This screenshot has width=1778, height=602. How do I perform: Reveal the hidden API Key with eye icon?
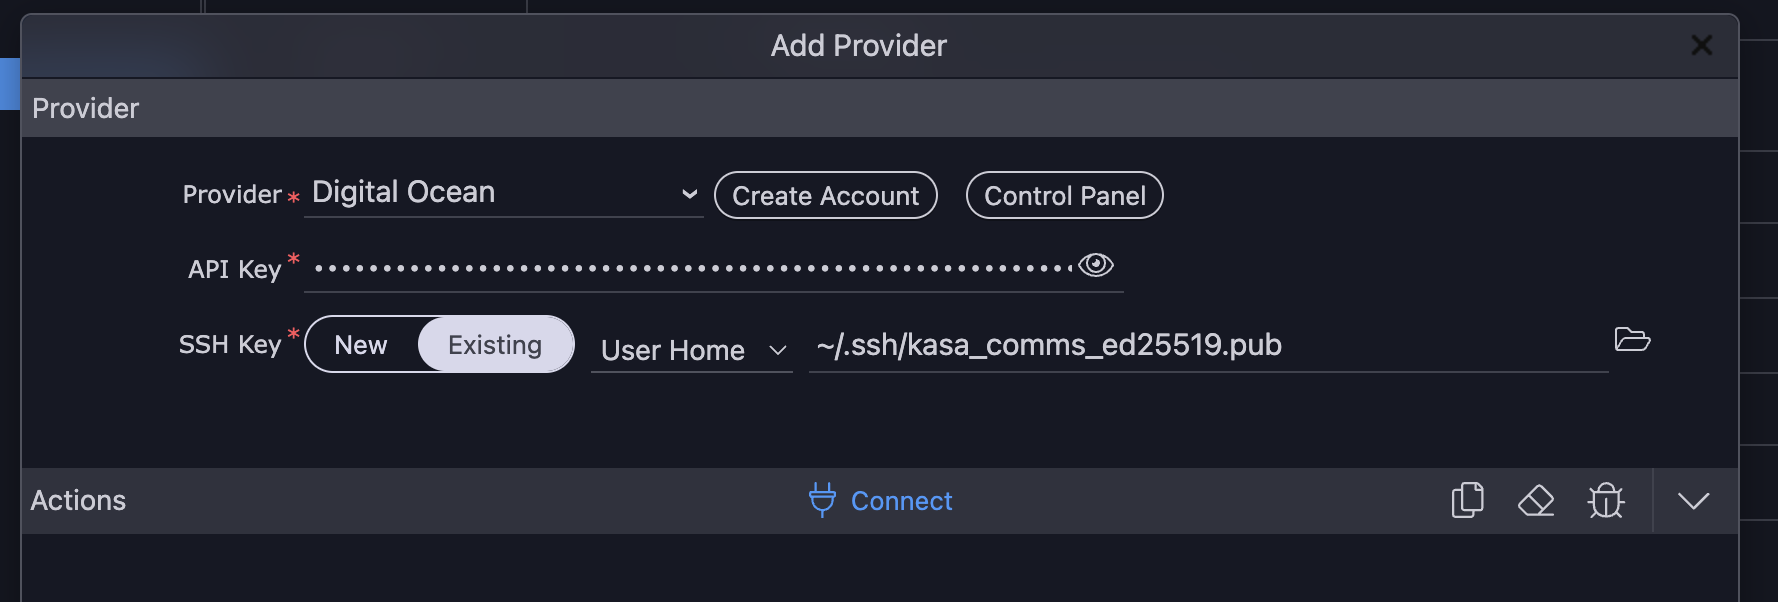tap(1096, 265)
